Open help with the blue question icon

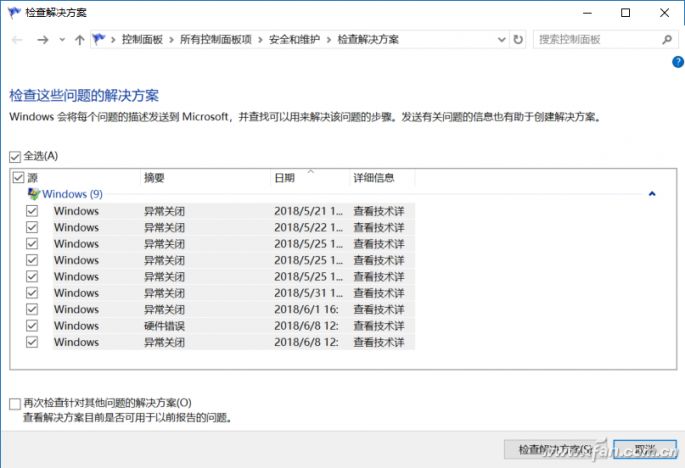coord(678,62)
